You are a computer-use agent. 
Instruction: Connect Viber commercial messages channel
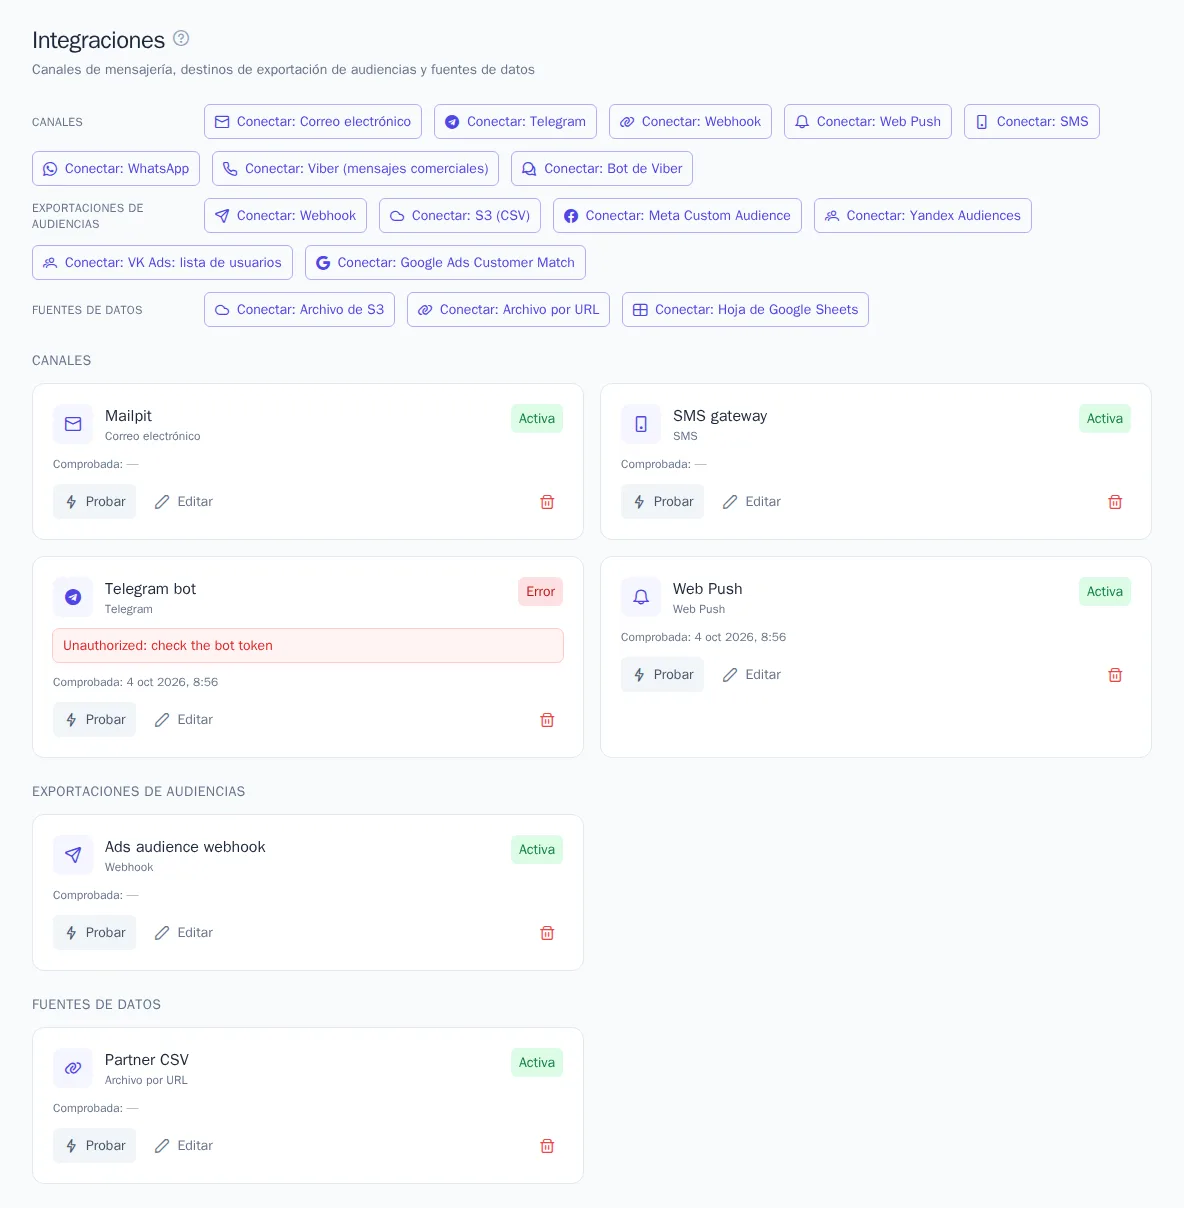coord(356,168)
